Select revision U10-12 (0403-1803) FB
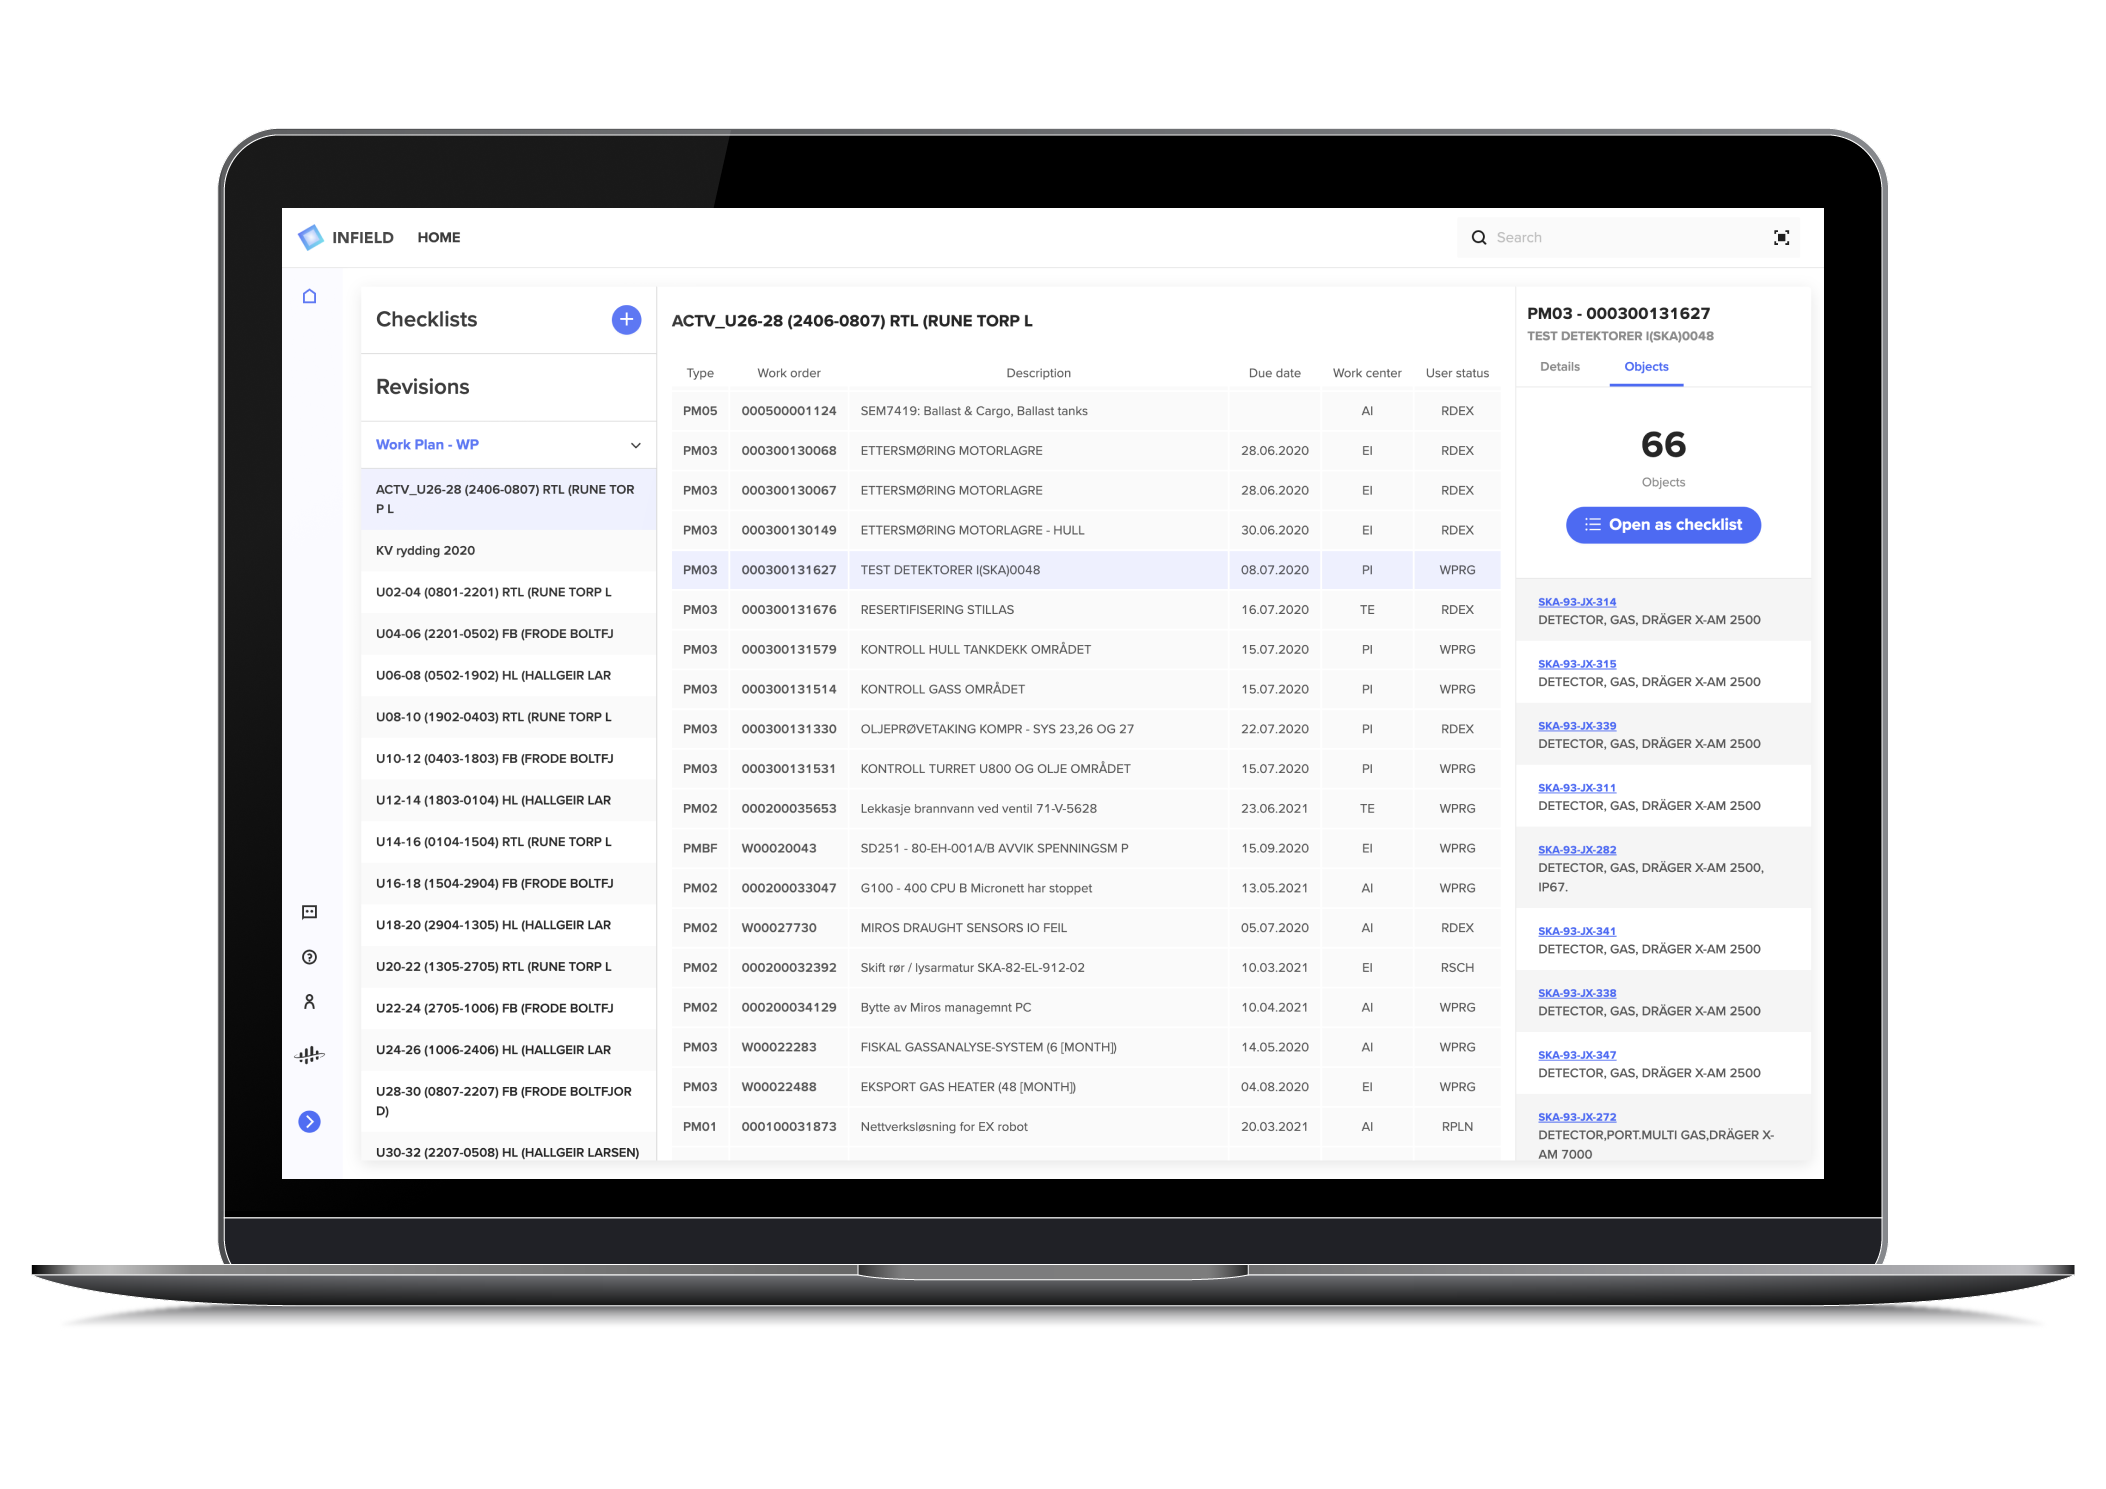 click(x=508, y=759)
